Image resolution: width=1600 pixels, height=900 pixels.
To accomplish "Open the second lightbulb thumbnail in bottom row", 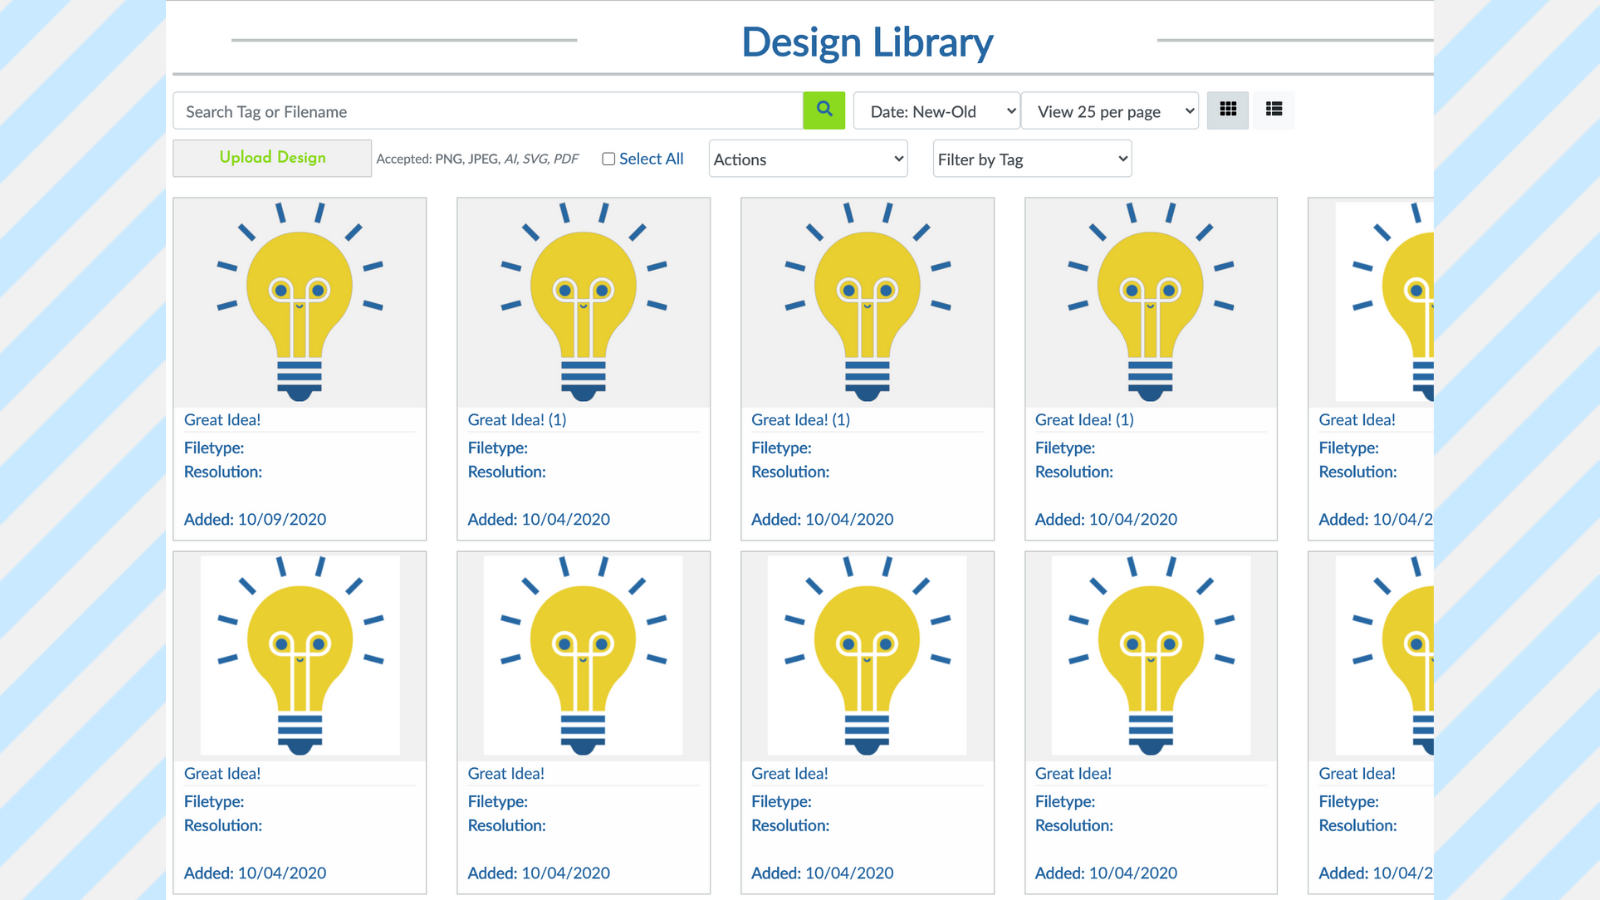I will click(583, 656).
